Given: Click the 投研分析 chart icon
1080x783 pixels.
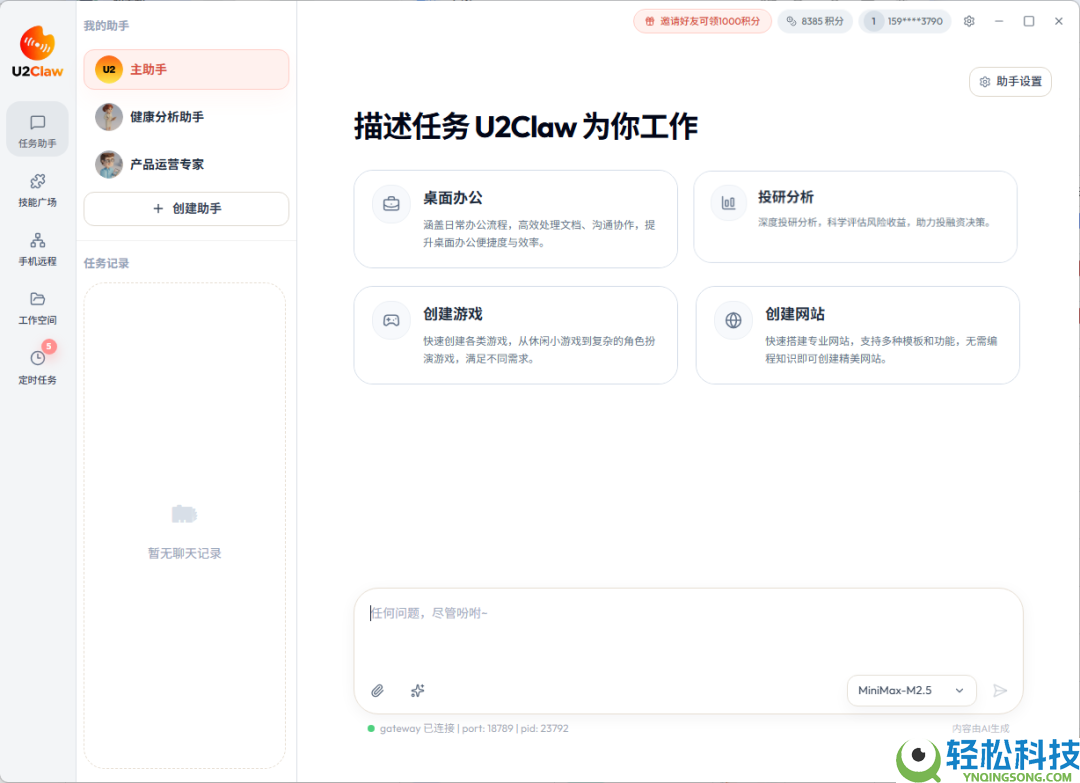Looking at the screenshot, I should (x=728, y=202).
